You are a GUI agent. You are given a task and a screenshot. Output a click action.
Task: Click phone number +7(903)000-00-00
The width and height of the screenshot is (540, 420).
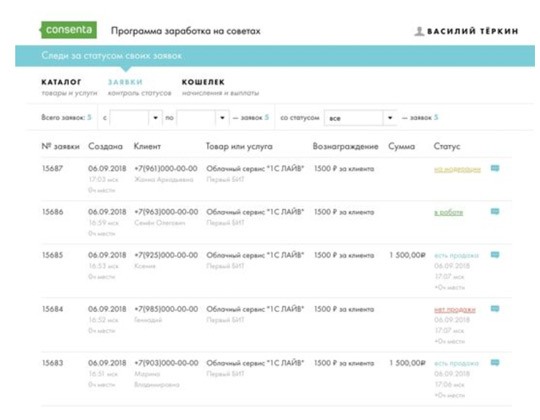(x=166, y=363)
